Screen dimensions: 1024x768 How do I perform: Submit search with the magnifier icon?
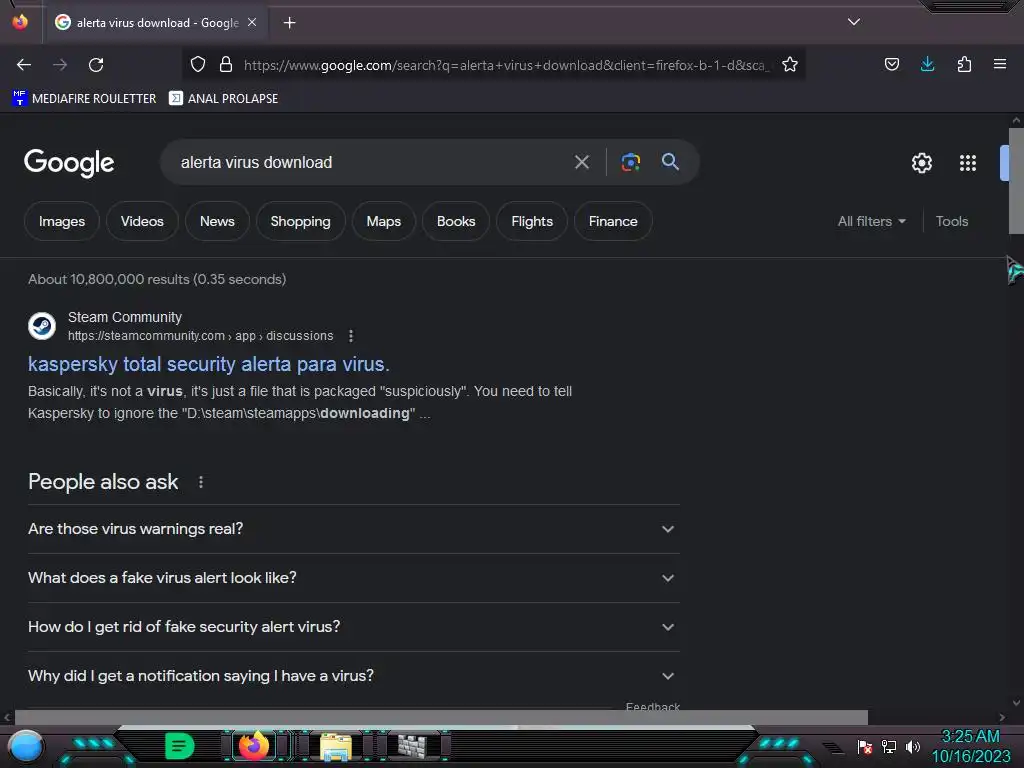tap(670, 161)
